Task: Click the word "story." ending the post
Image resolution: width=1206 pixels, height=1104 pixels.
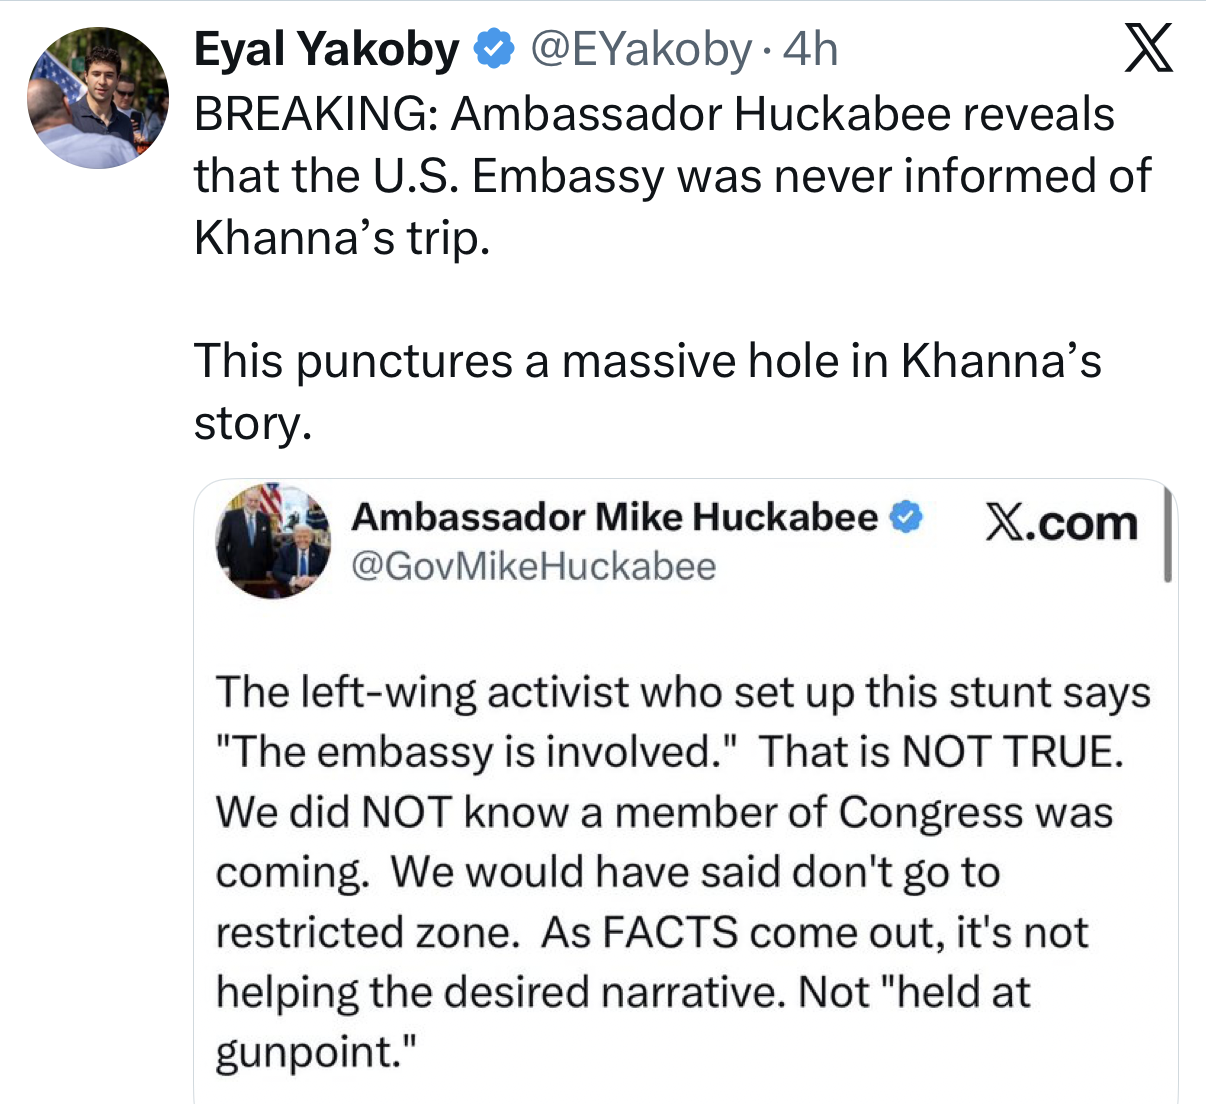Action: [253, 423]
